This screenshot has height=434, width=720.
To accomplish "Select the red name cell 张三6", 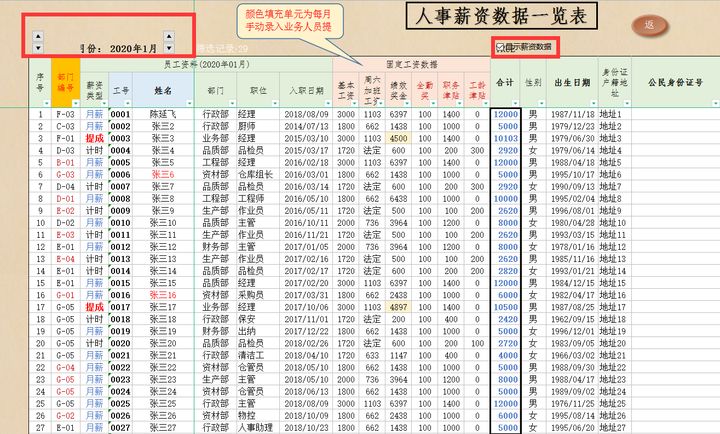I will [x=163, y=175].
